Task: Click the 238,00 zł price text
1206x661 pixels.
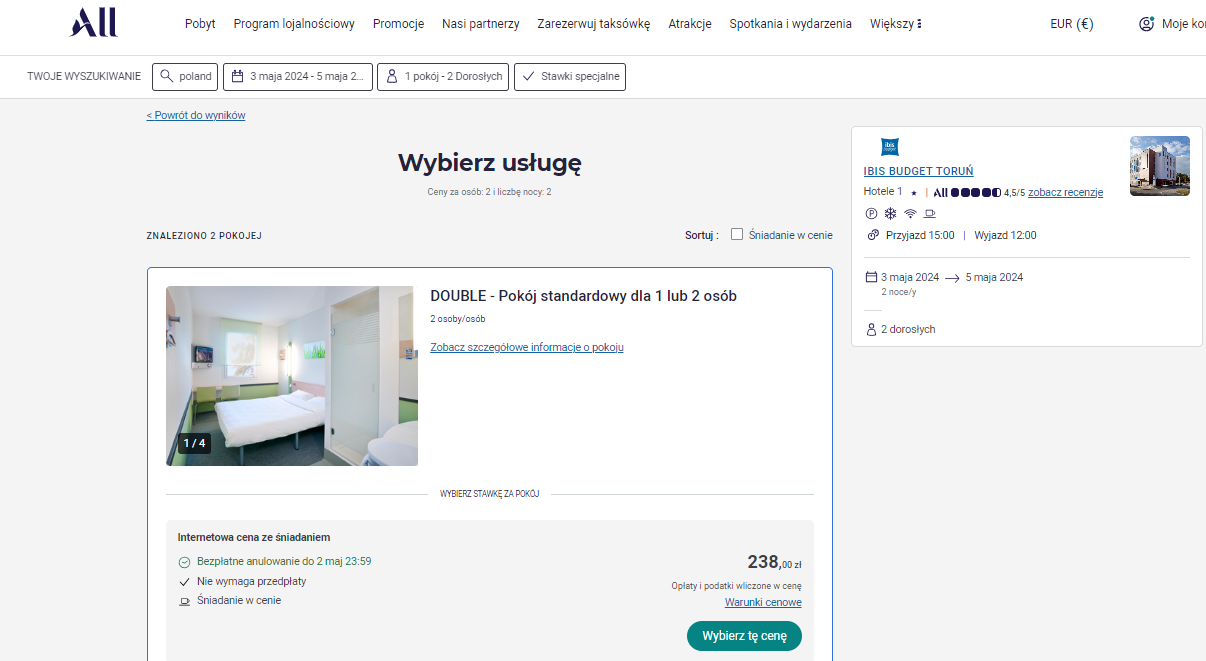Action: (x=774, y=562)
